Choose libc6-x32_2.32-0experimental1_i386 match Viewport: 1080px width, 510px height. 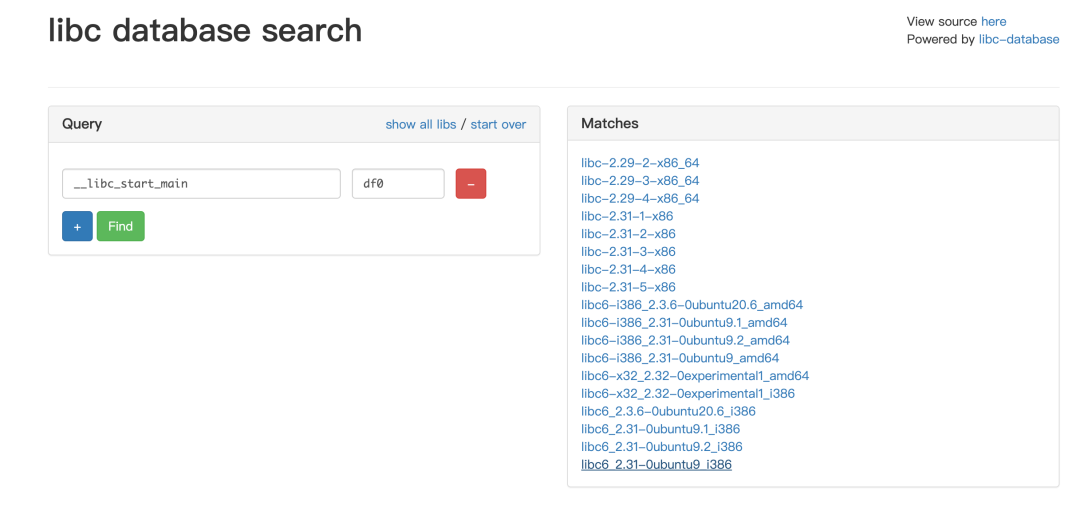tap(688, 393)
